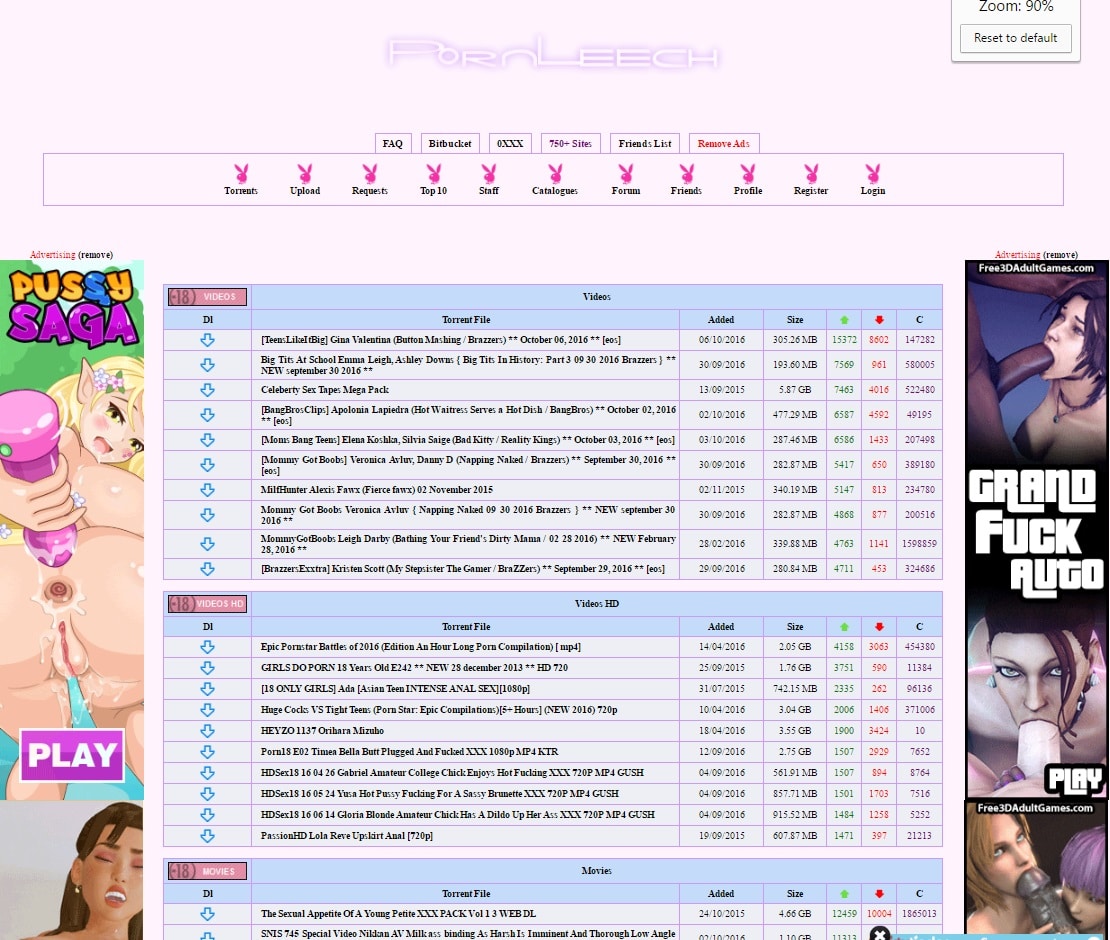Click download arrow for the 339.88 MB torrent
The width and height of the screenshot is (1110, 940).
tap(207, 544)
